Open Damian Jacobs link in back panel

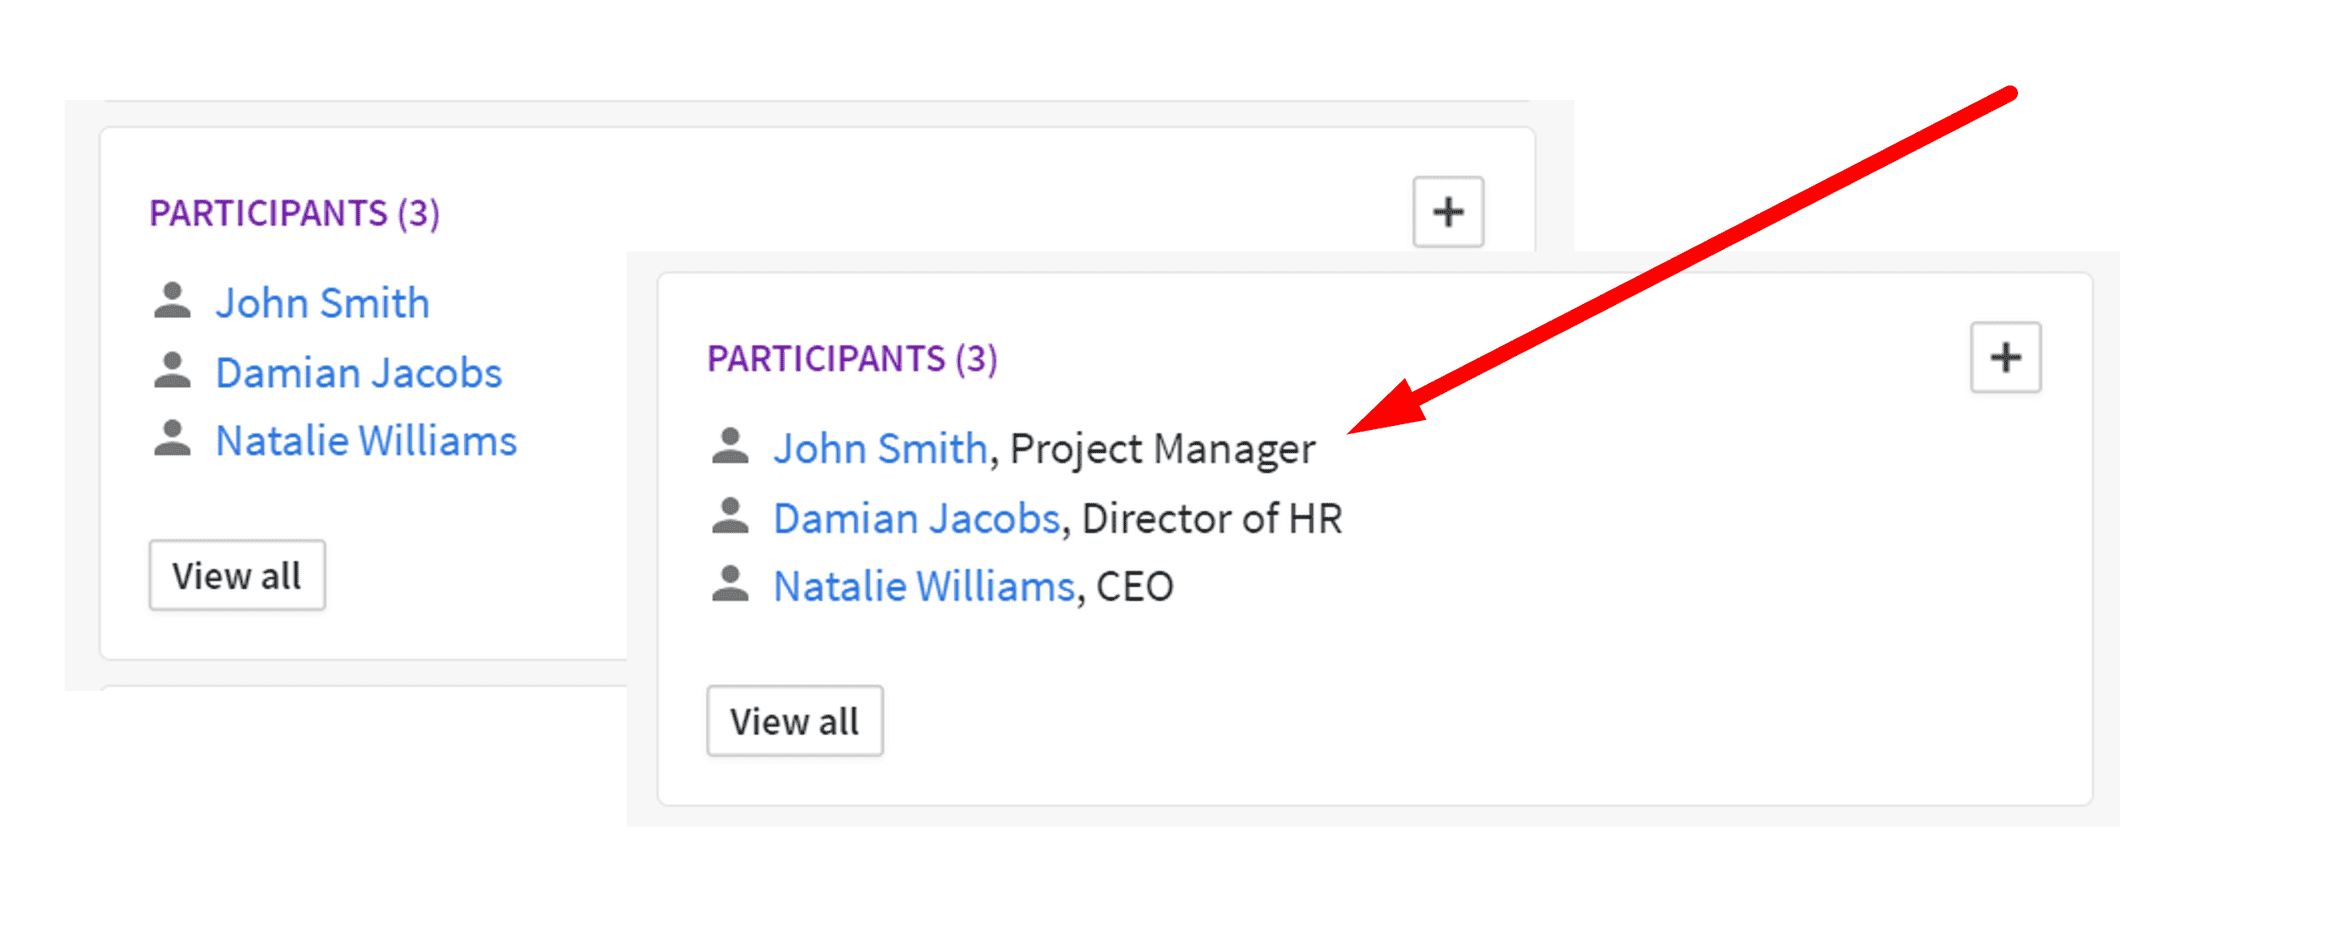click(358, 373)
